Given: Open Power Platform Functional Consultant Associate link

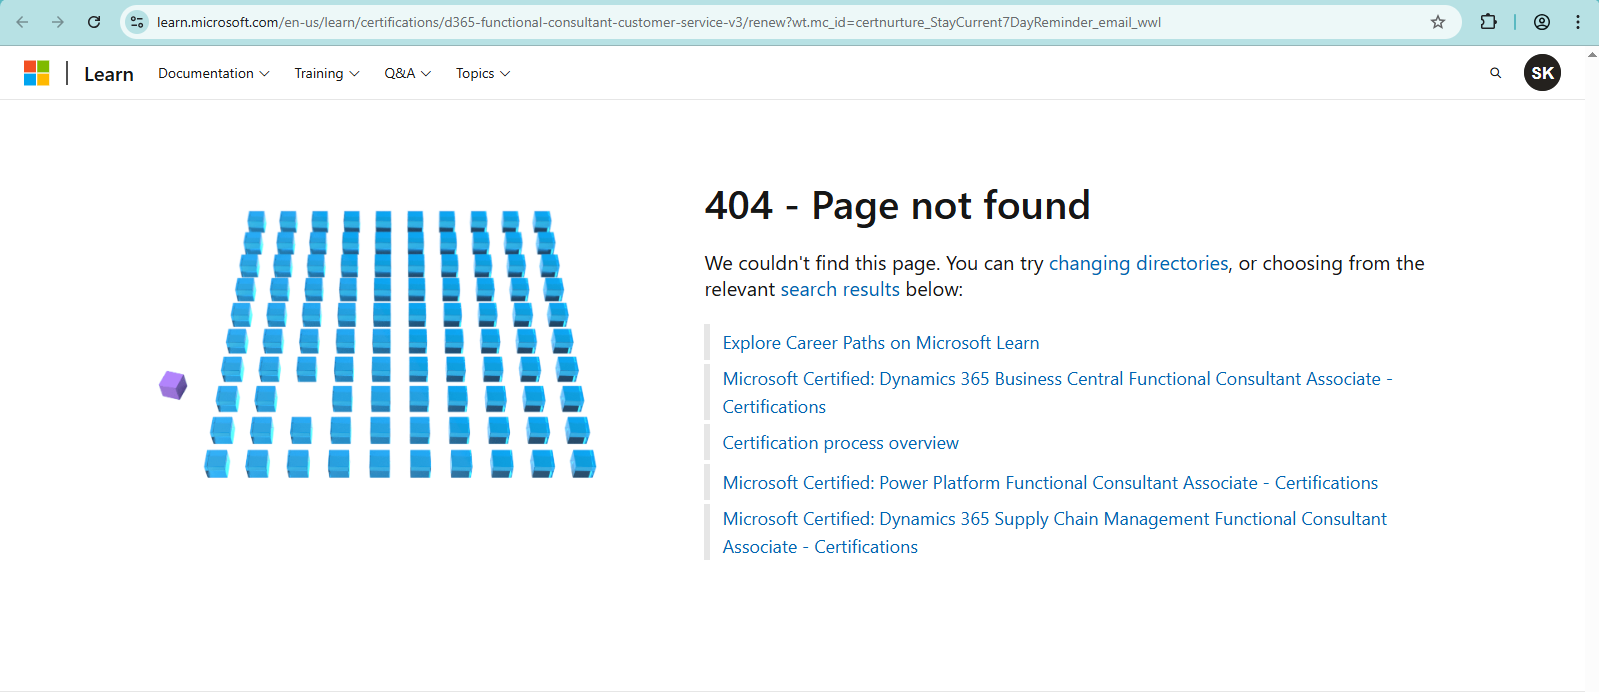Looking at the screenshot, I should pyautogui.click(x=1050, y=483).
